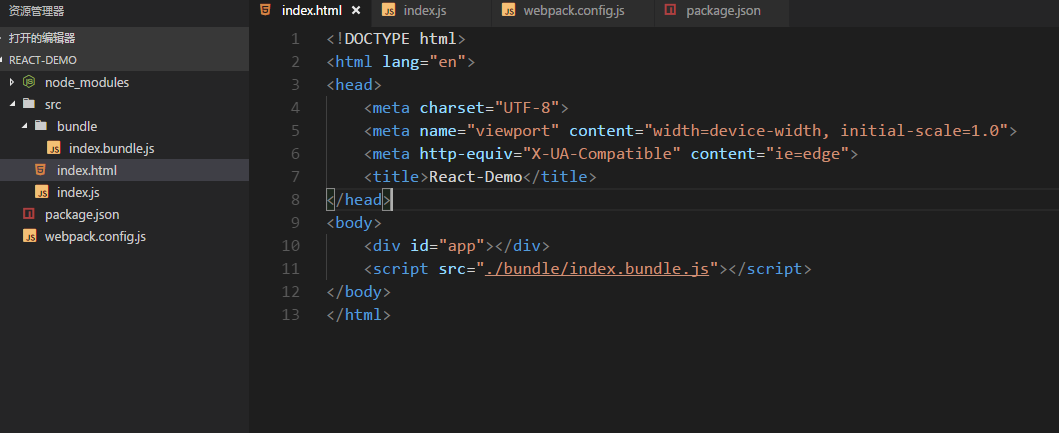Click the node_modules Node.js folder icon
The image size is (1059, 433).
(x=29, y=82)
